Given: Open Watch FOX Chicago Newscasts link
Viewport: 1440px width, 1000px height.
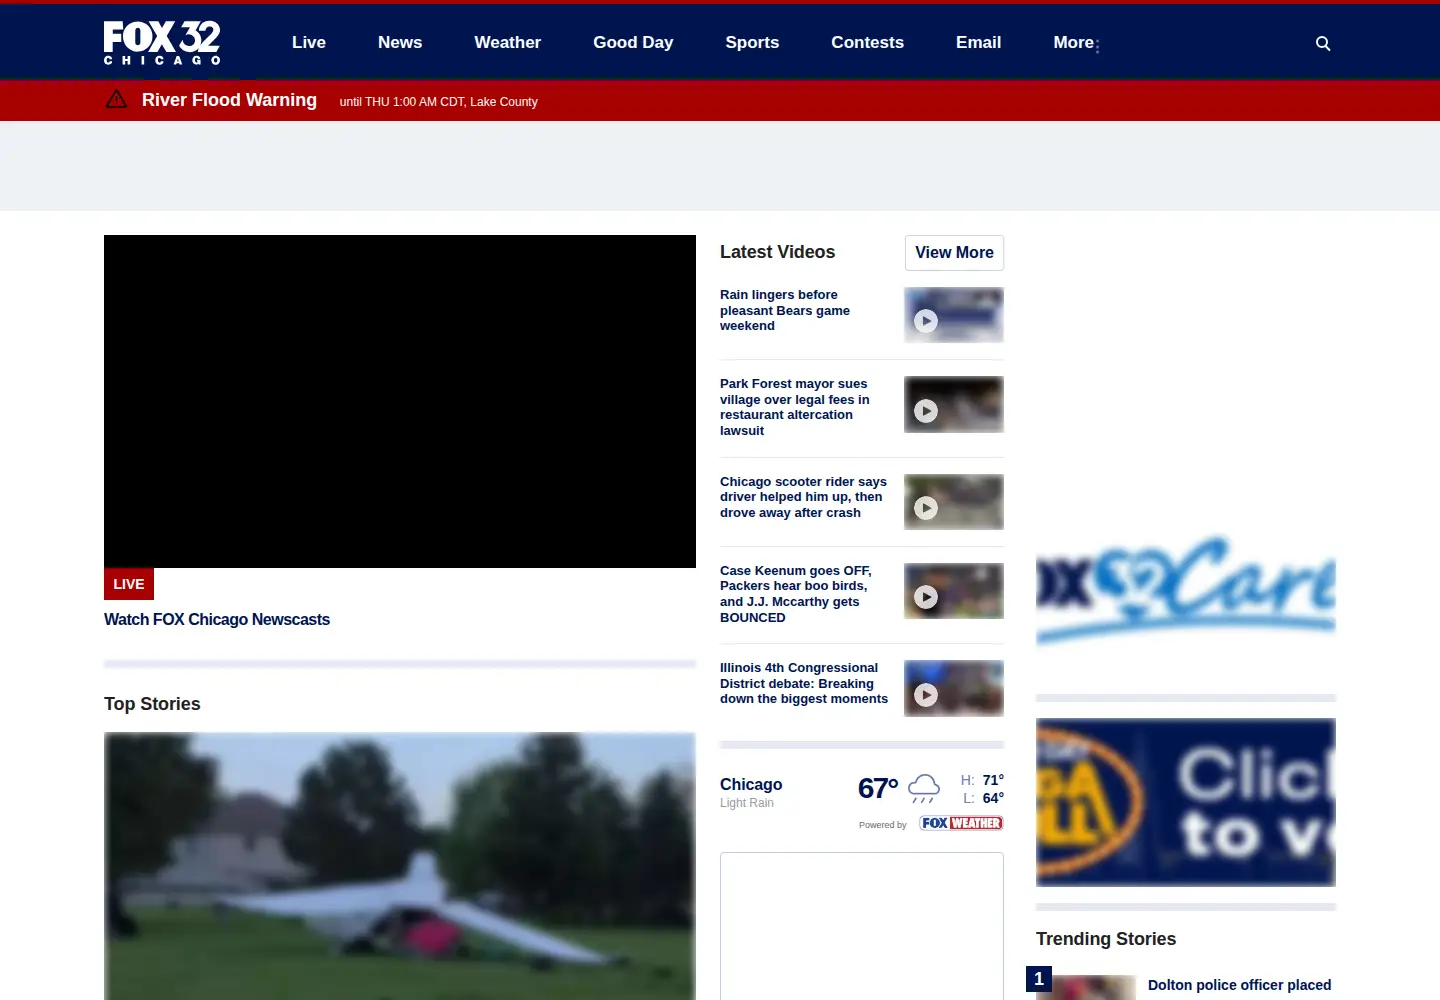Looking at the screenshot, I should pyautogui.click(x=217, y=619).
